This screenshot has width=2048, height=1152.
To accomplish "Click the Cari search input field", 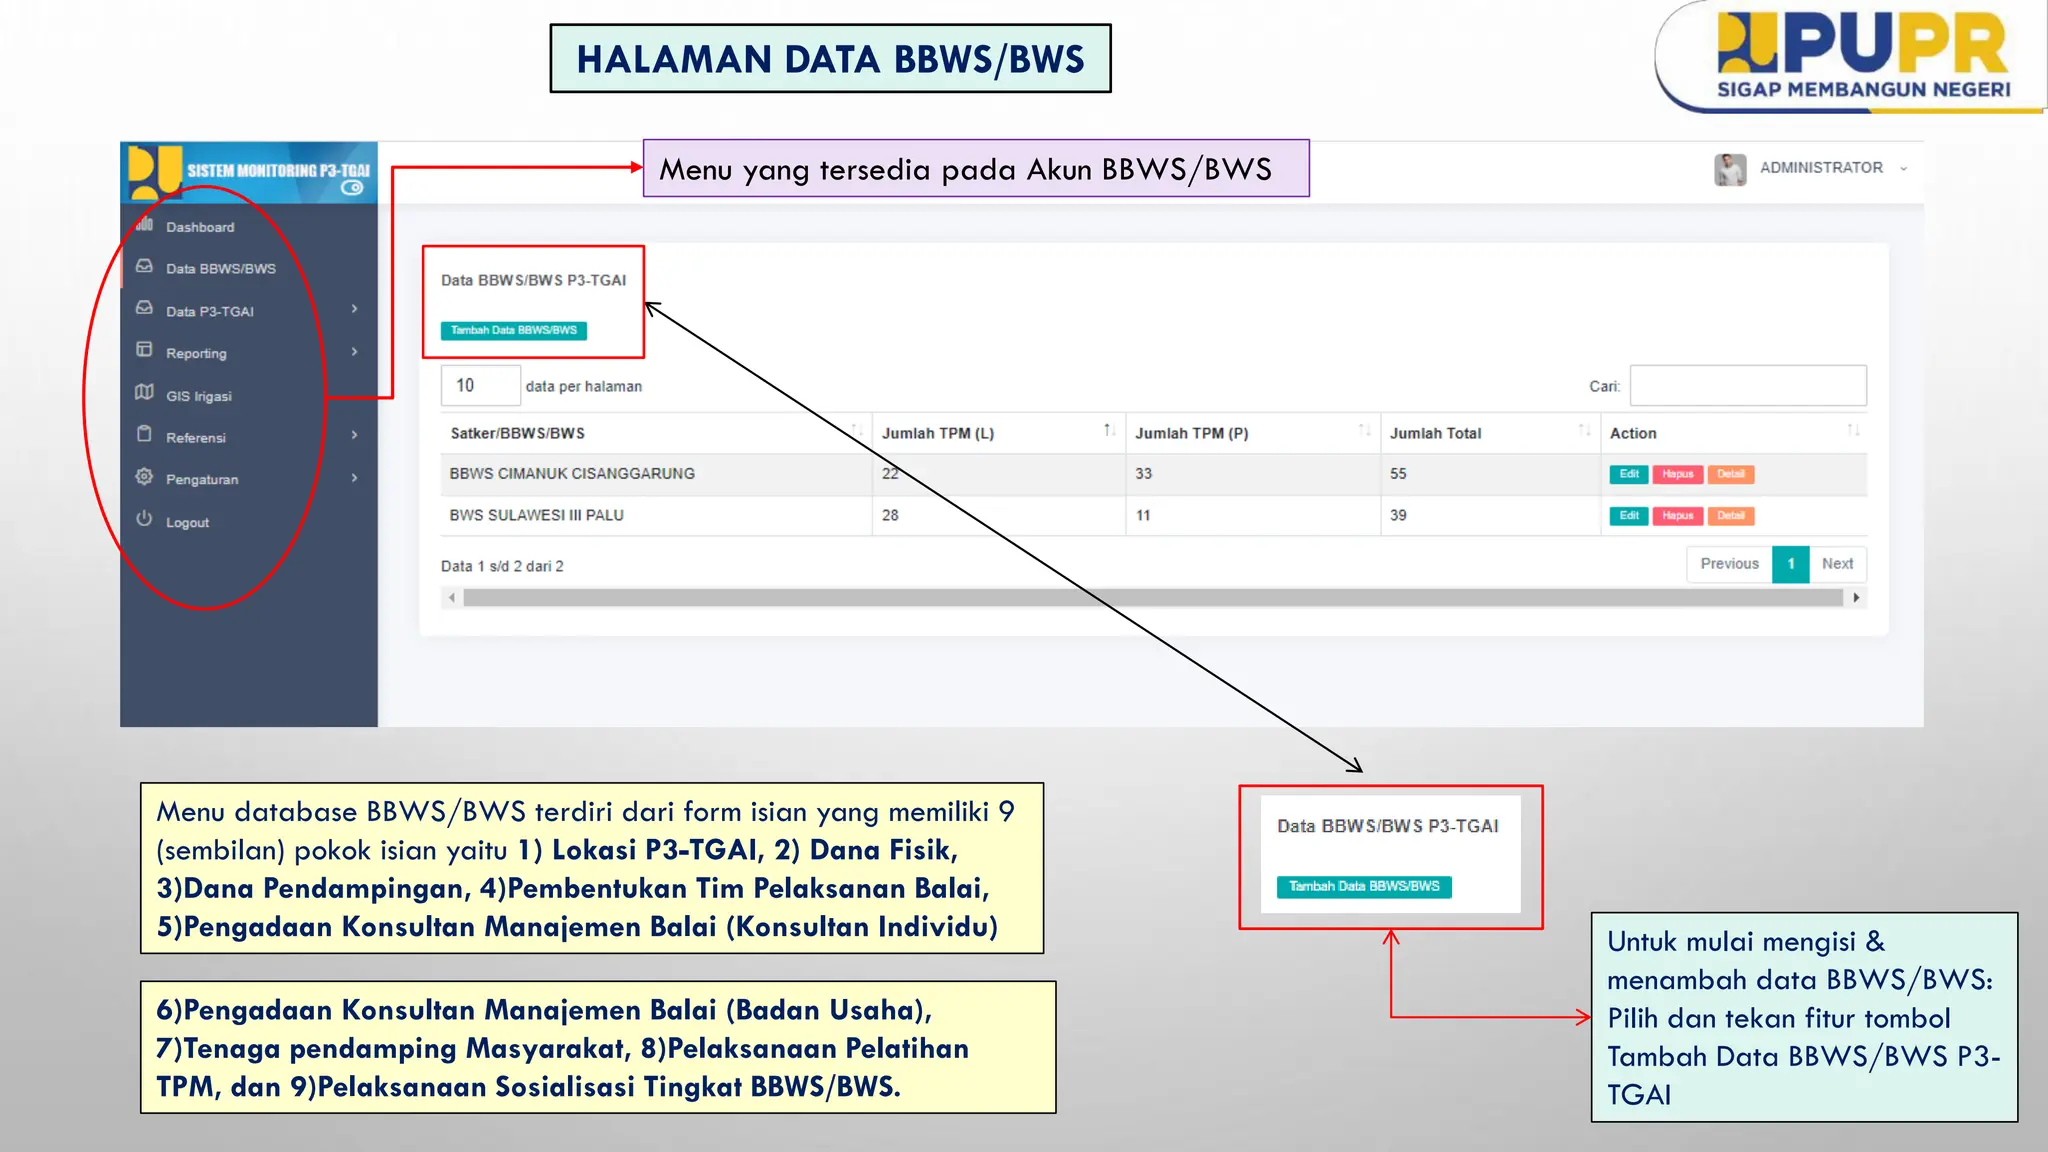I will tap(1747, 386).
